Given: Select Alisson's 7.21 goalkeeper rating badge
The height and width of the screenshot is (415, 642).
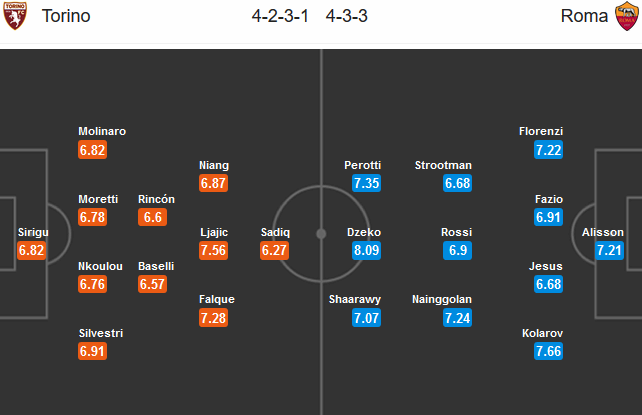Looking at the screenshot, I should point(609,250).
